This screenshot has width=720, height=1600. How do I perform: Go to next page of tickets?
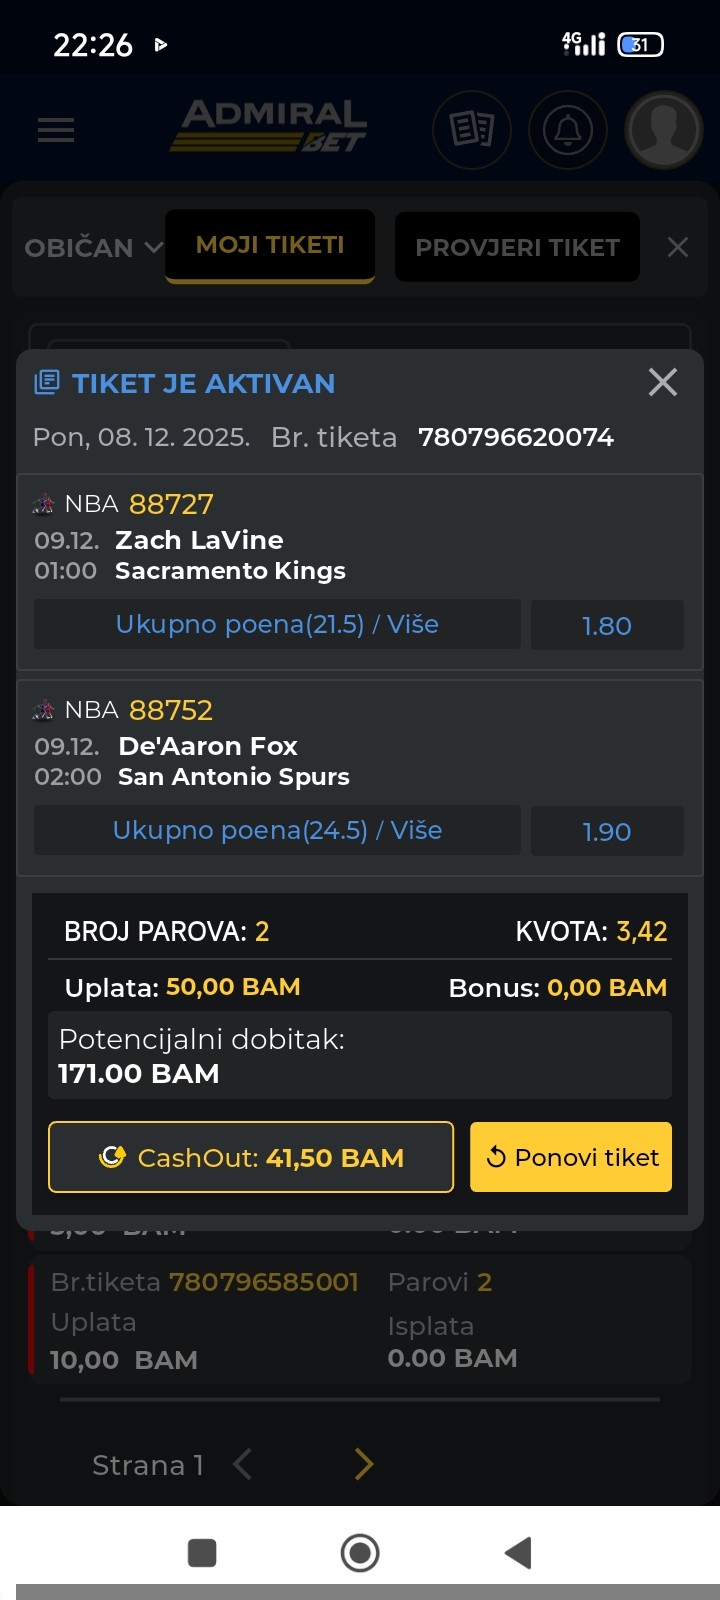point(364,1465)
